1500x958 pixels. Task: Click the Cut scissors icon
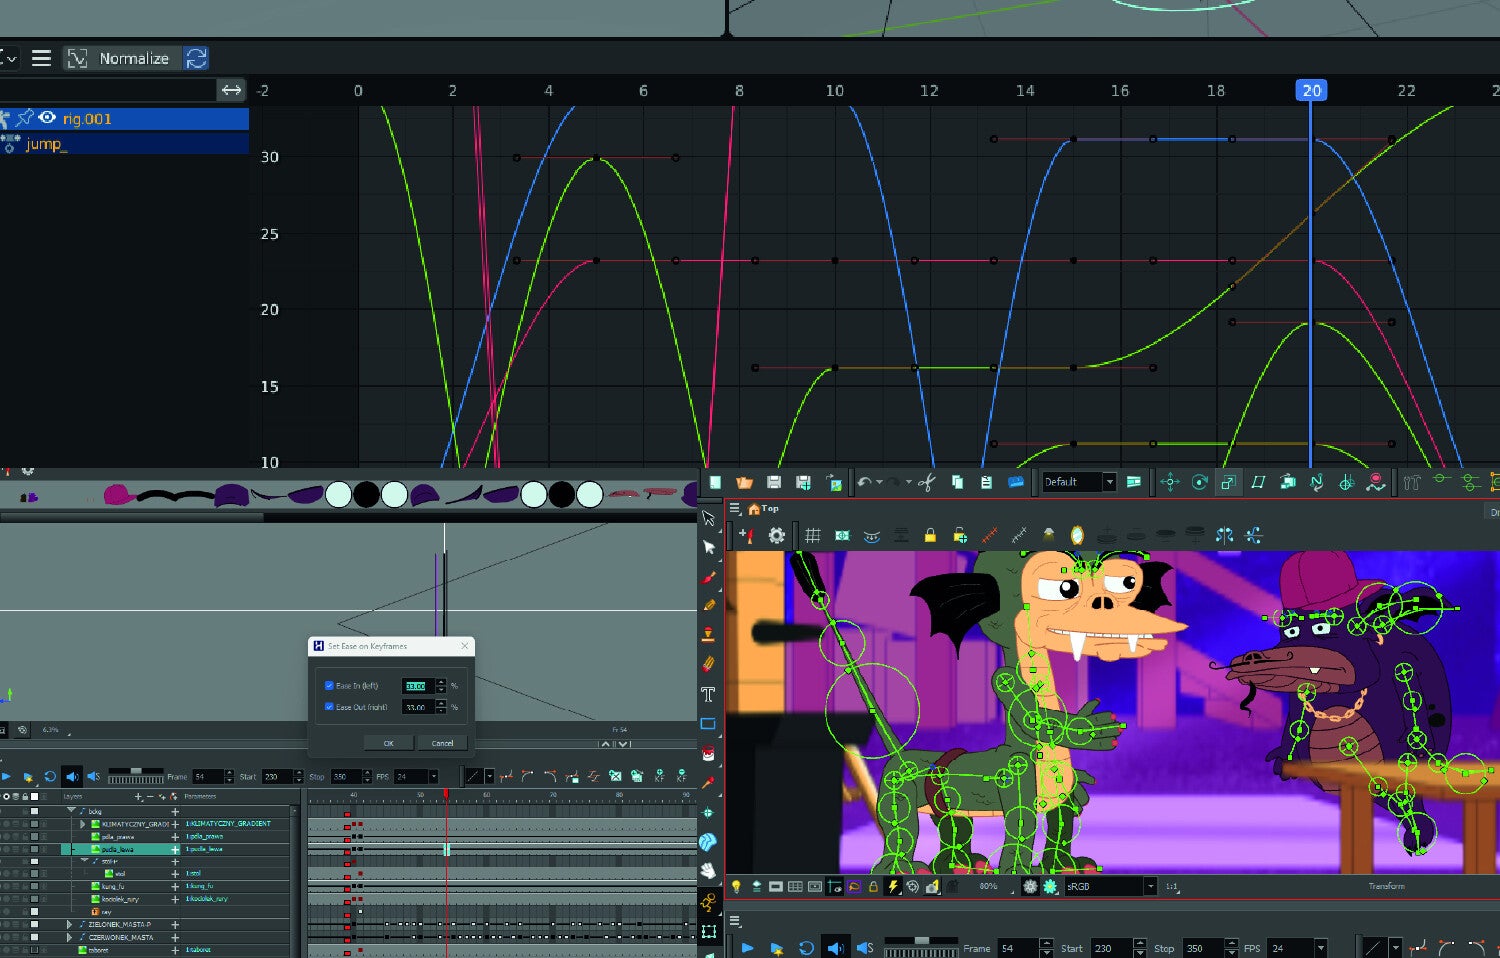click(x=926, y=482)
